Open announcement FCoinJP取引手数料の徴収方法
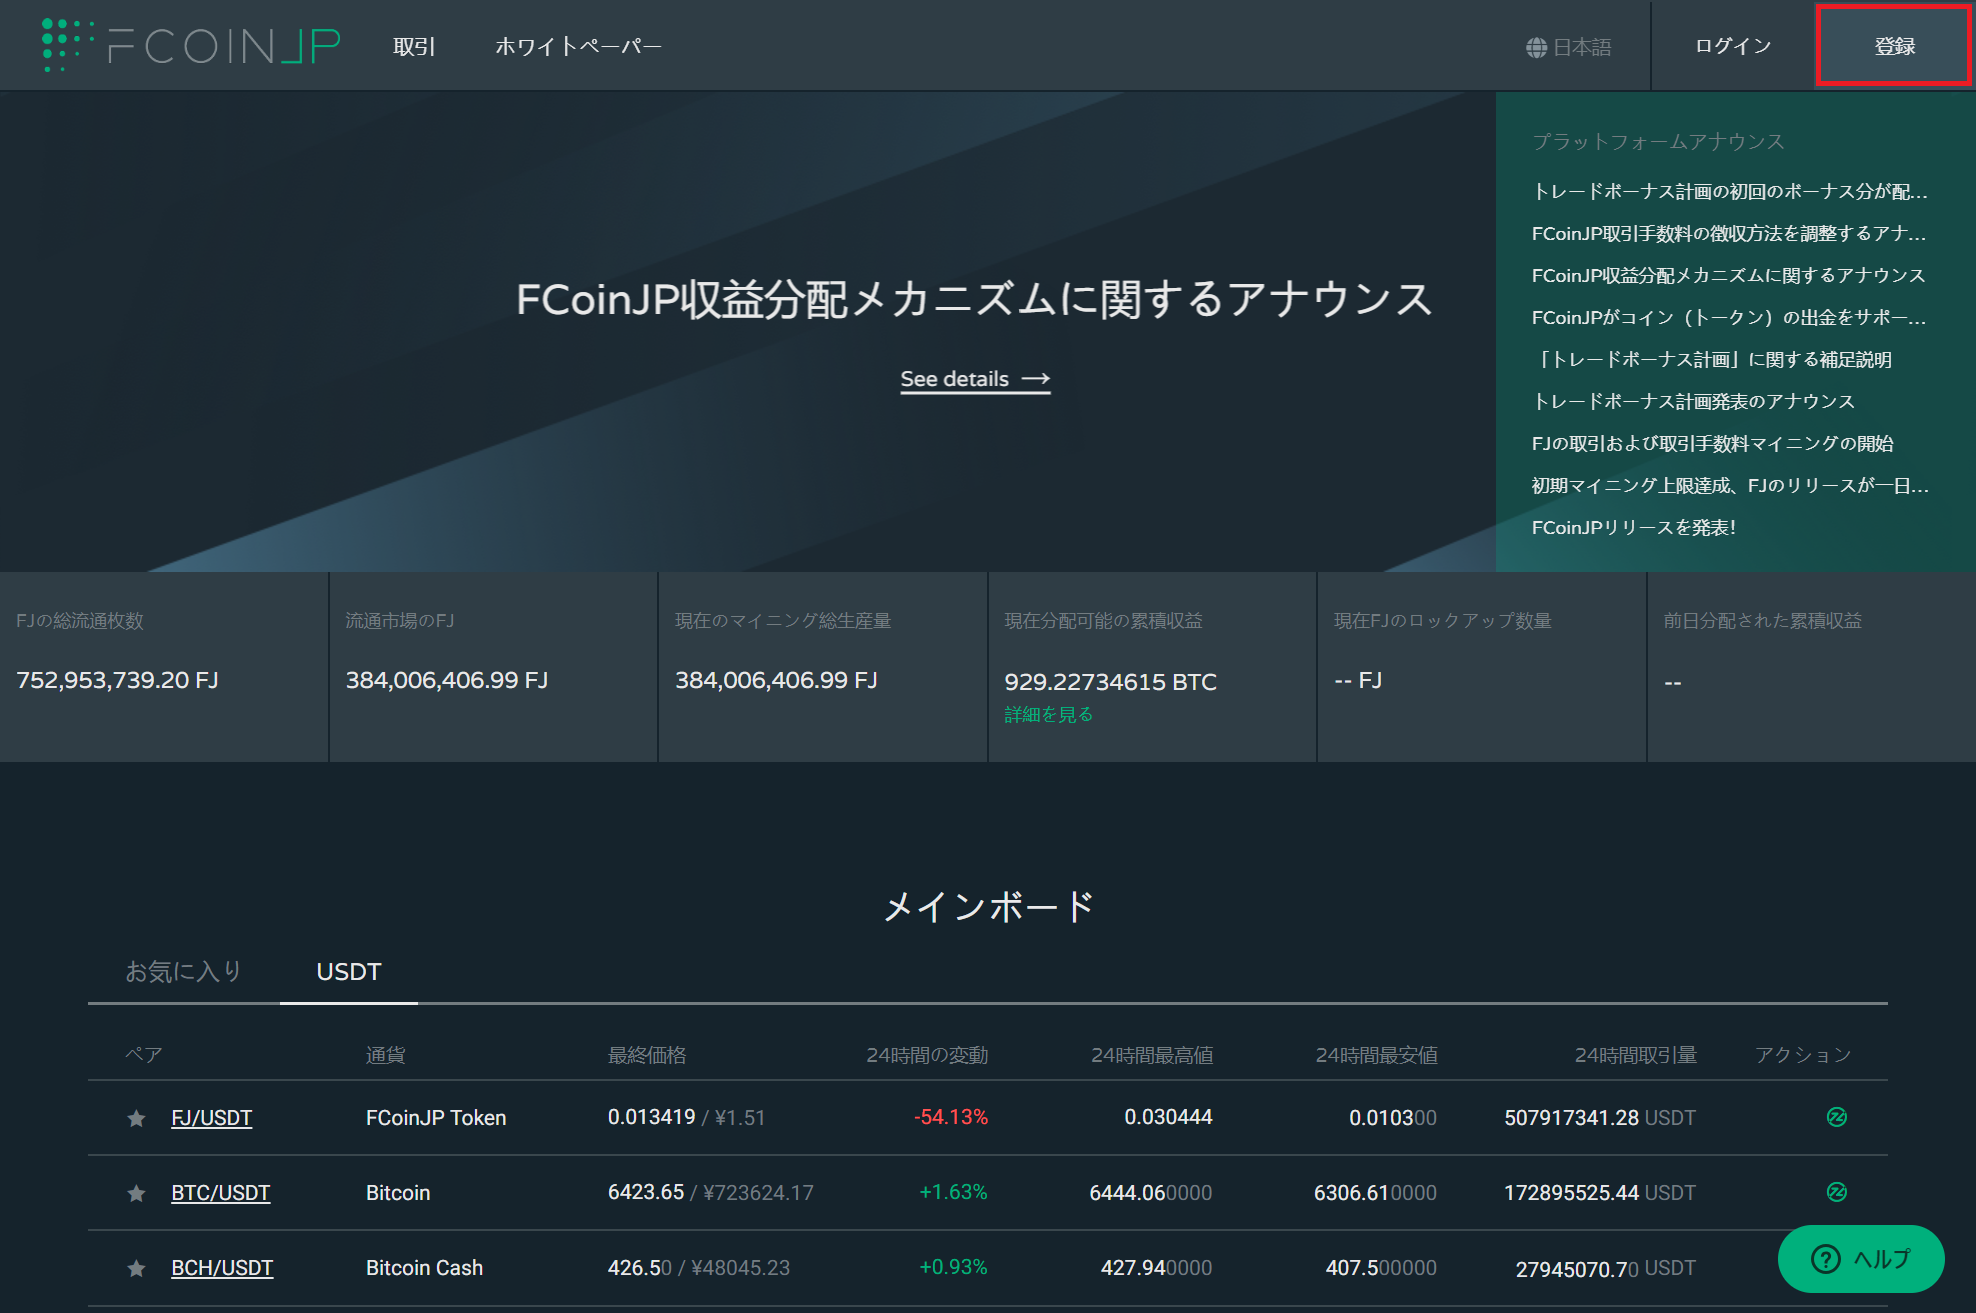Screen dimensions: 1976x1313 1729,233
